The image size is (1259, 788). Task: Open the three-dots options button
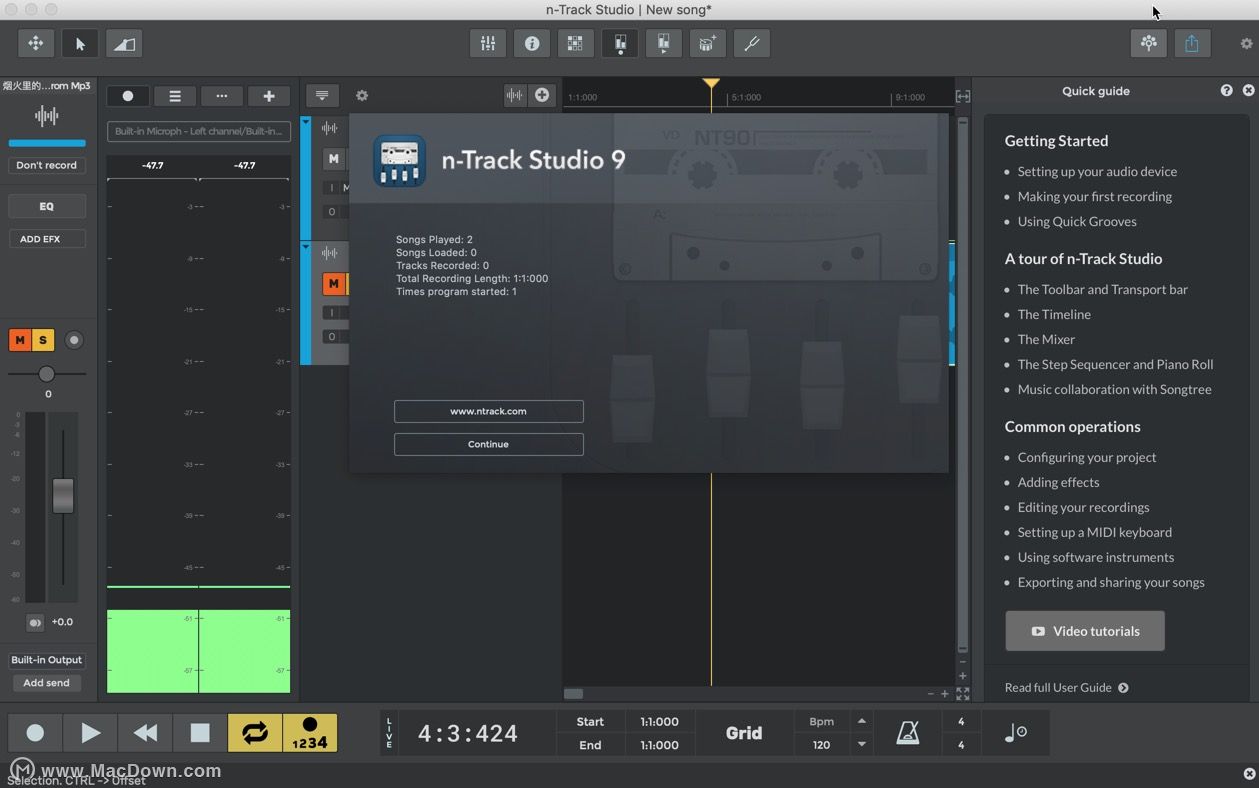(x=222, y=96)
